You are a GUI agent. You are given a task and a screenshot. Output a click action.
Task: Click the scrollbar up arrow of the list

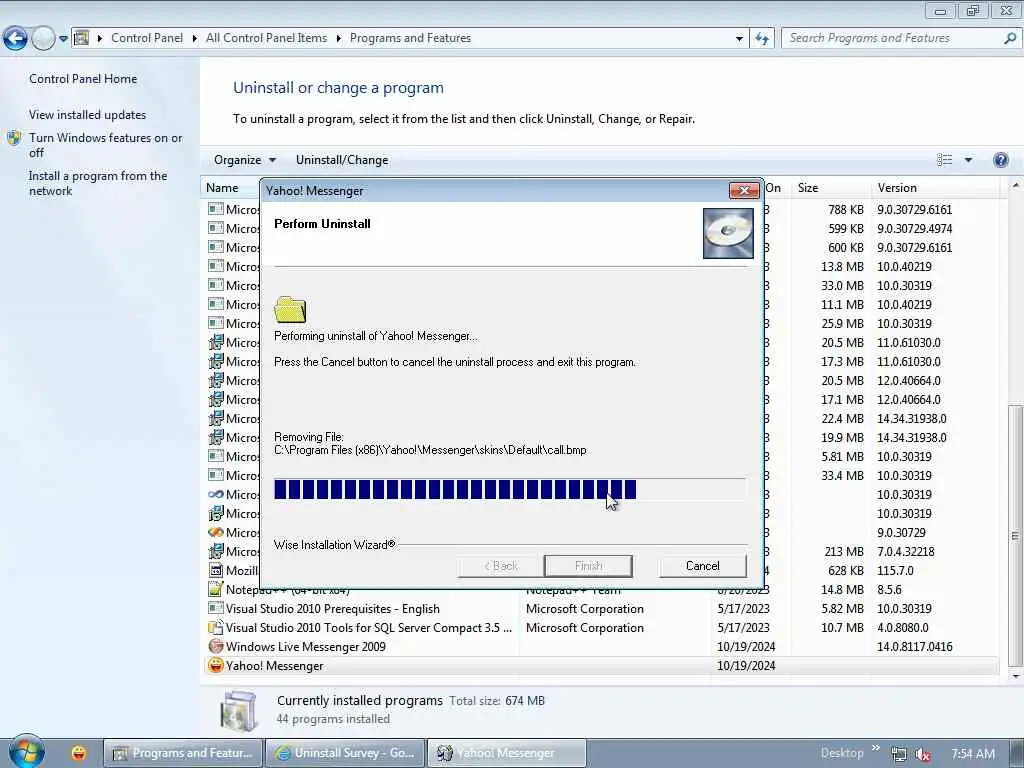pos(1016,186)
